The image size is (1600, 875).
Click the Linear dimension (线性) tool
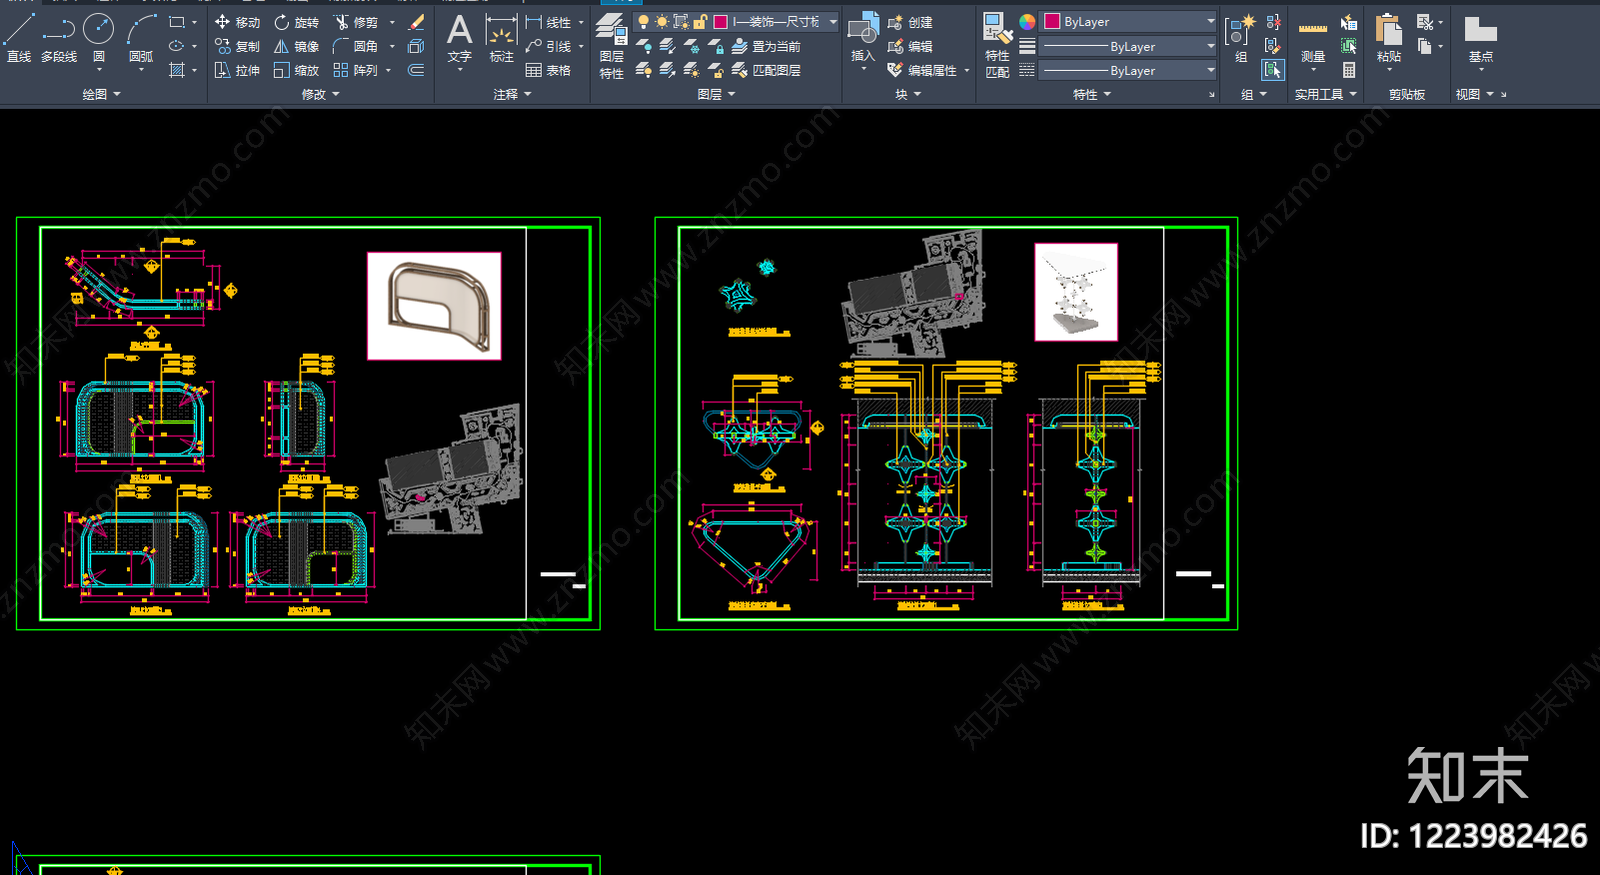548,22
